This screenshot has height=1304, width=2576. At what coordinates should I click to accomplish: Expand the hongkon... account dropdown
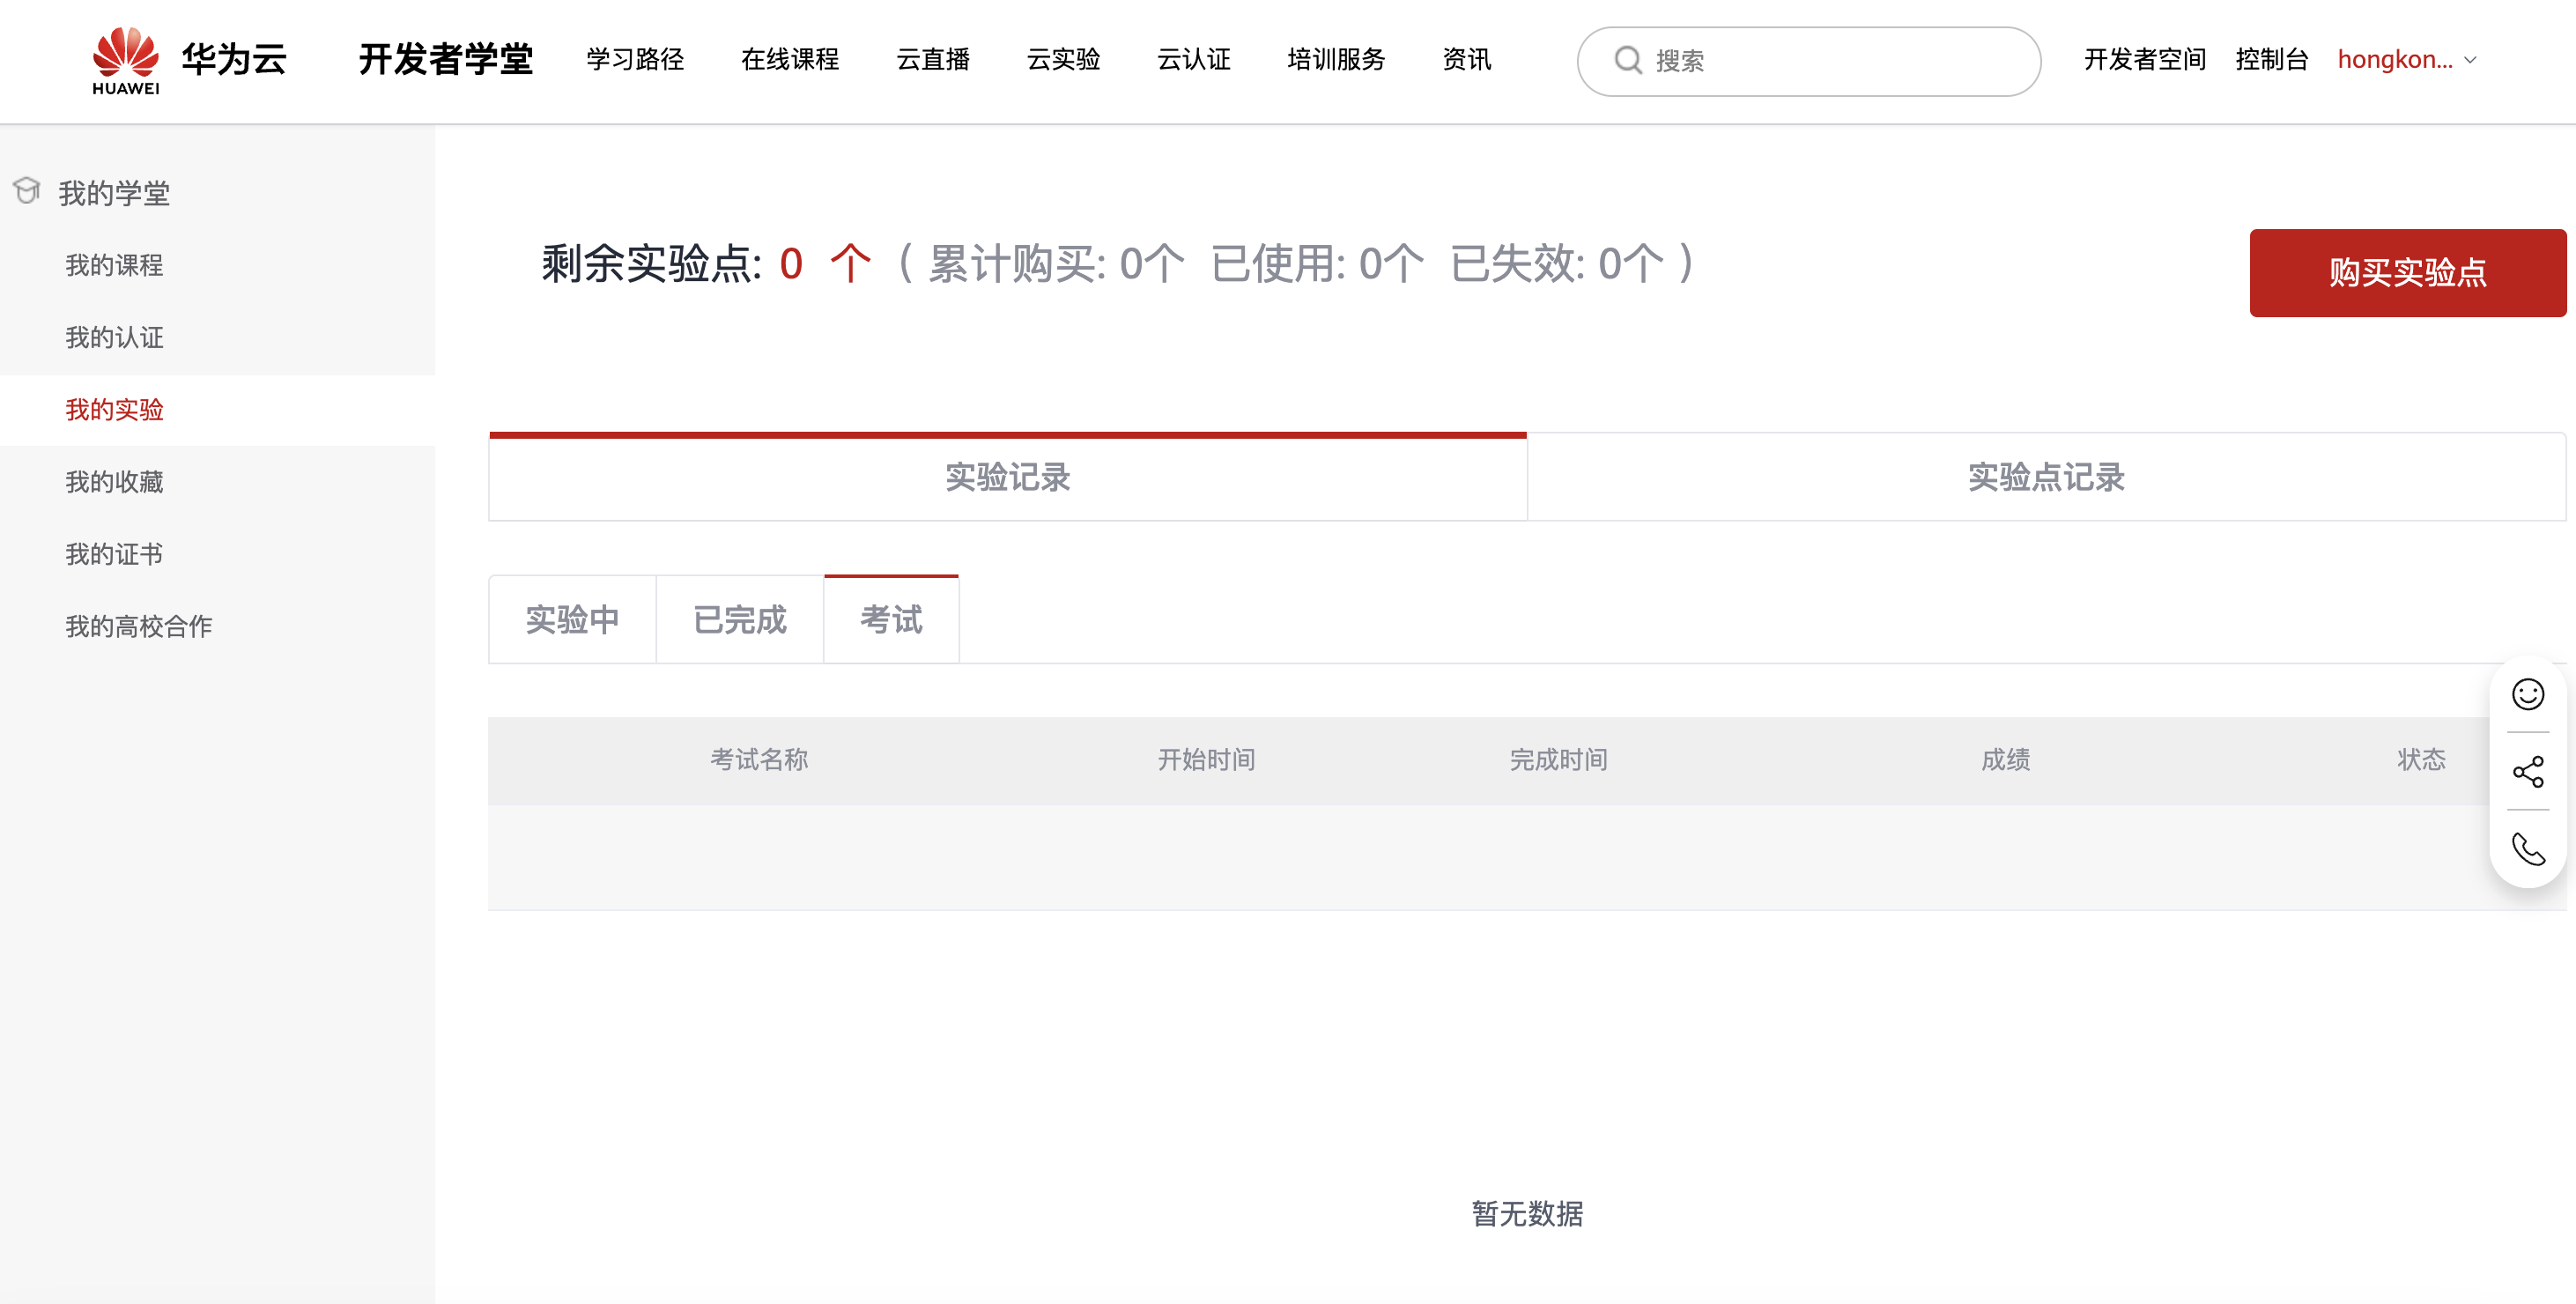[2406, 60]
